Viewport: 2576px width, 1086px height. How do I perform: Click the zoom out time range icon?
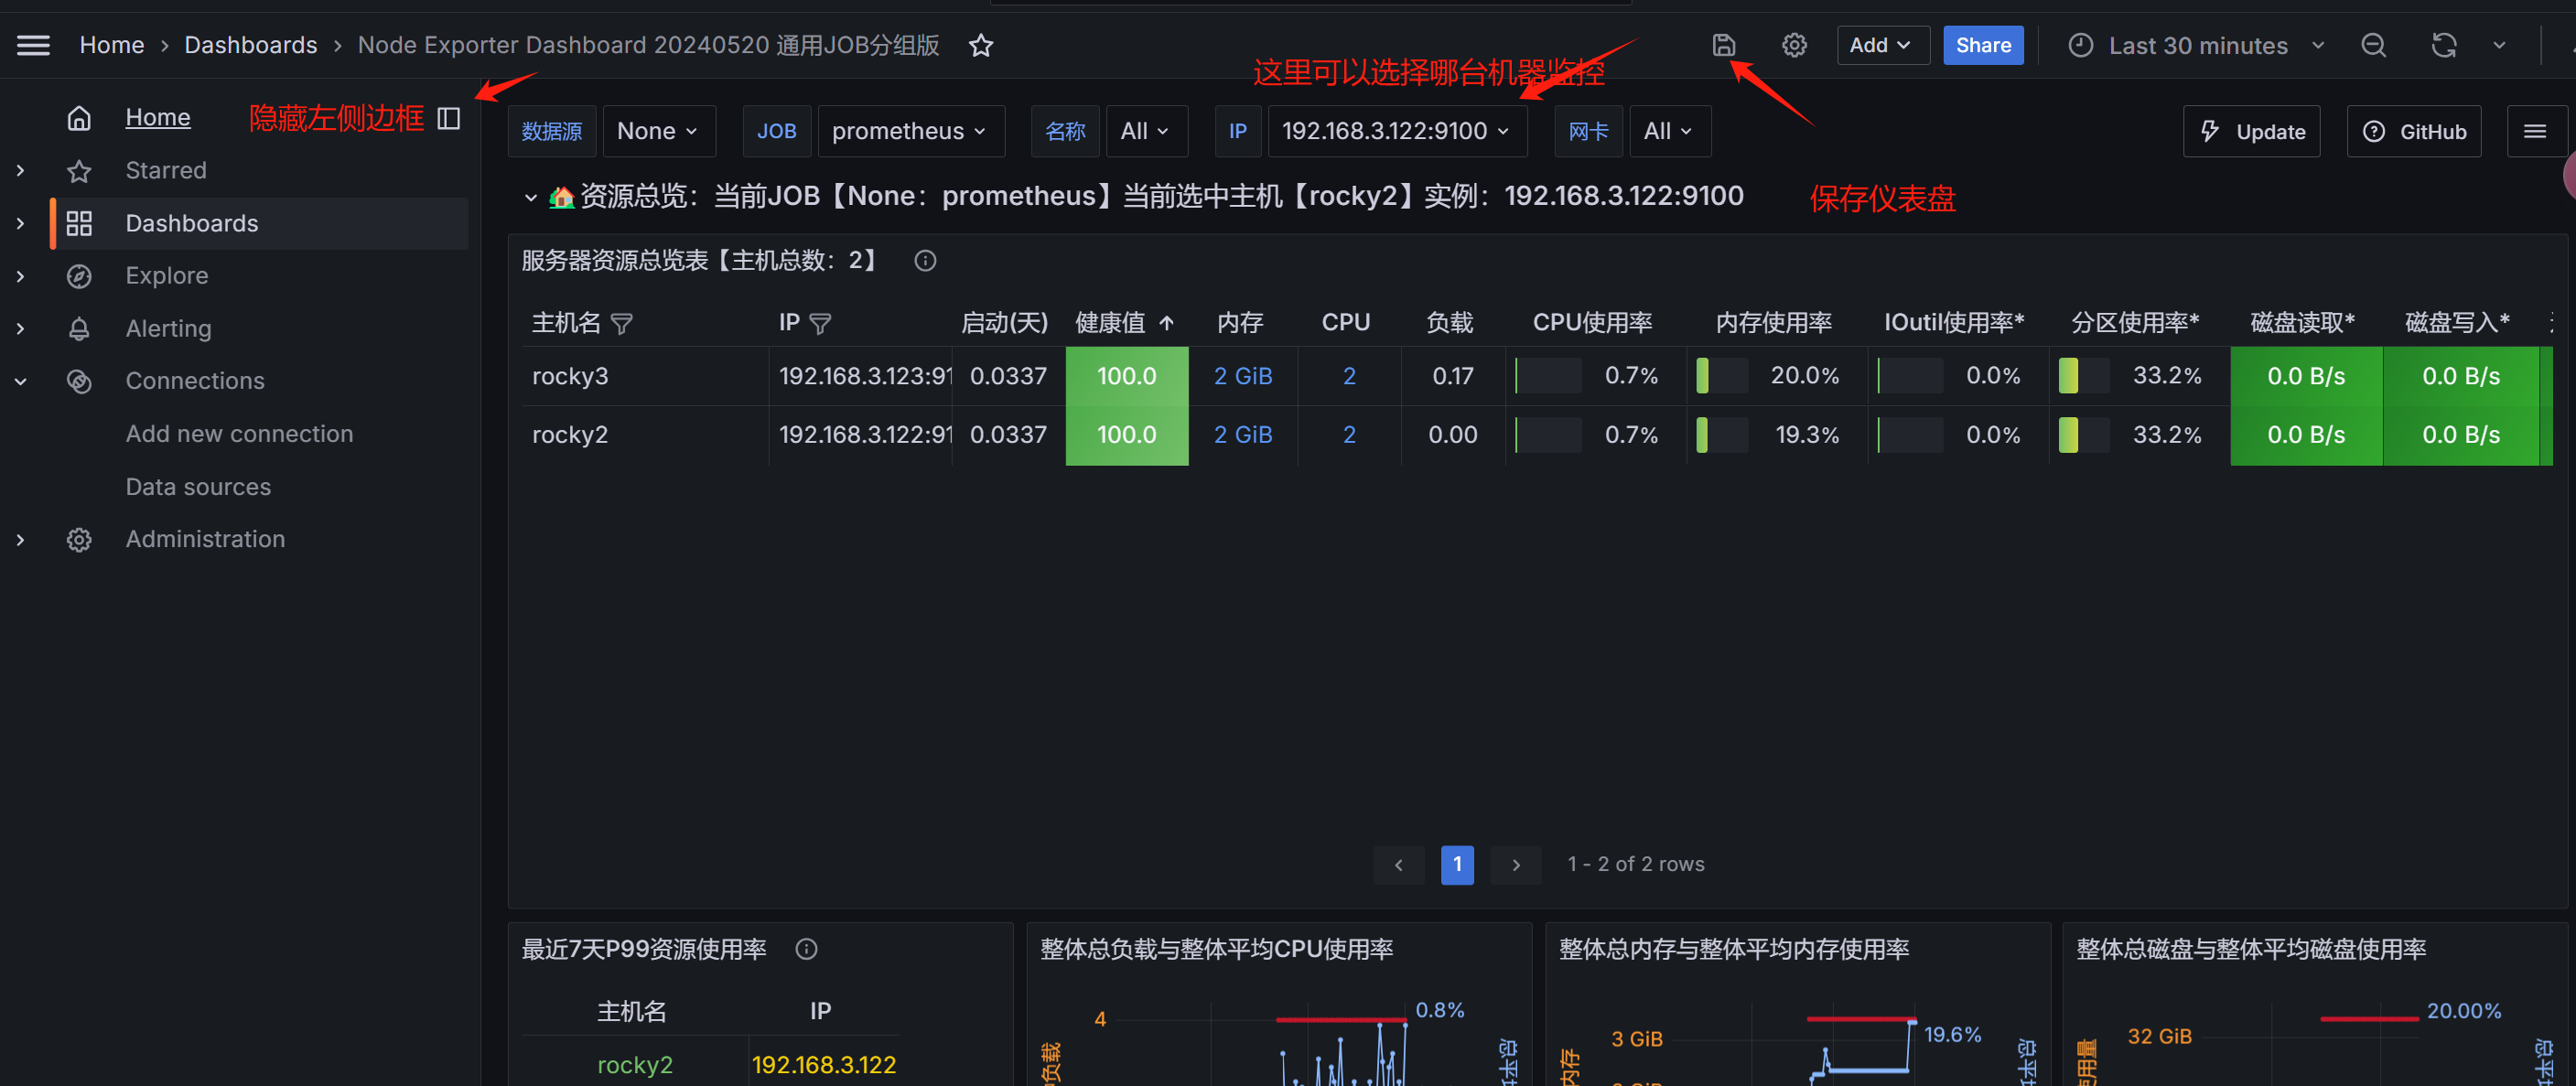point(2373,45)
